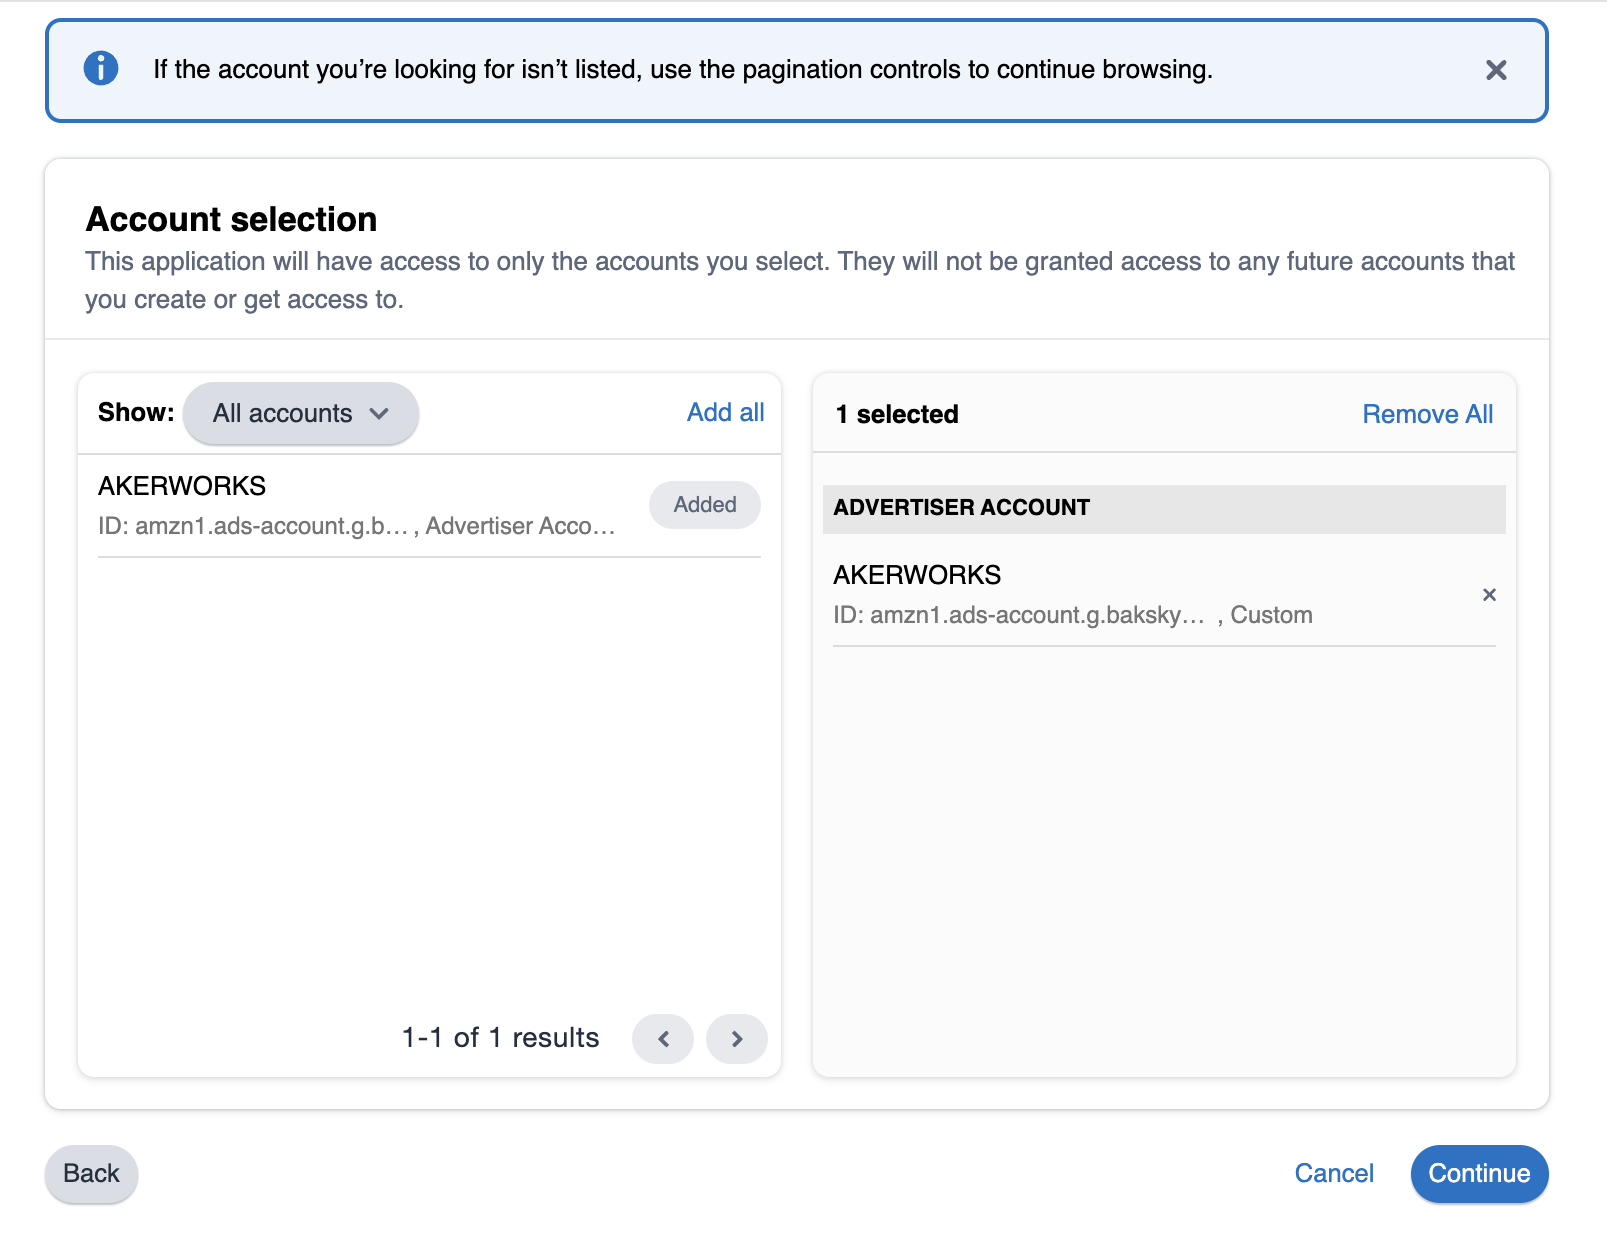Dismiss the pagination info message
The height and width of the screenshot is (1241, 1607).
pos(1495,70)
